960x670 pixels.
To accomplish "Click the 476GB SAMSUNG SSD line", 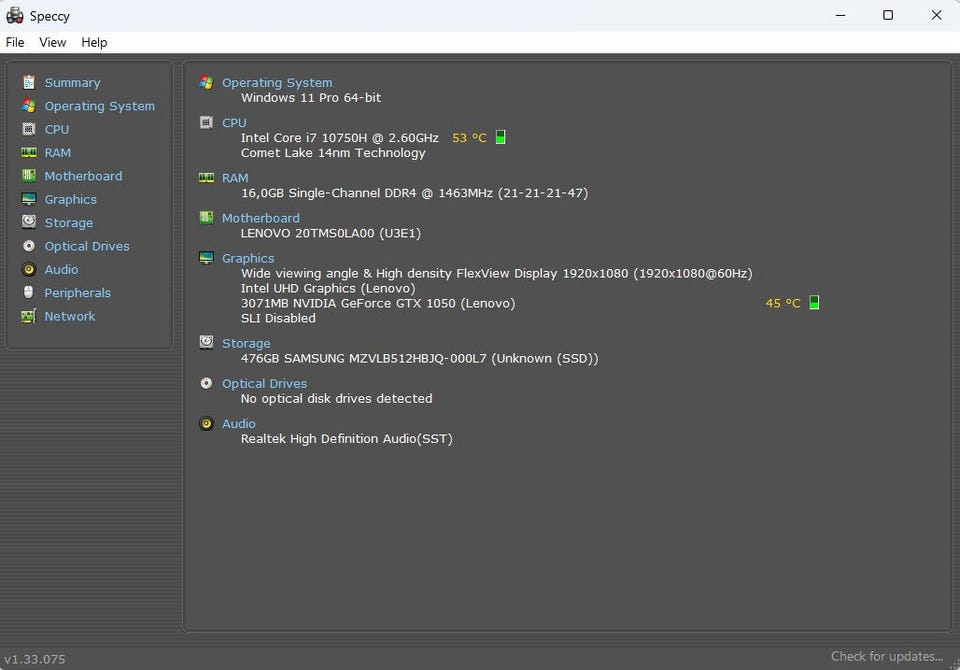I will tap(420, 358).
